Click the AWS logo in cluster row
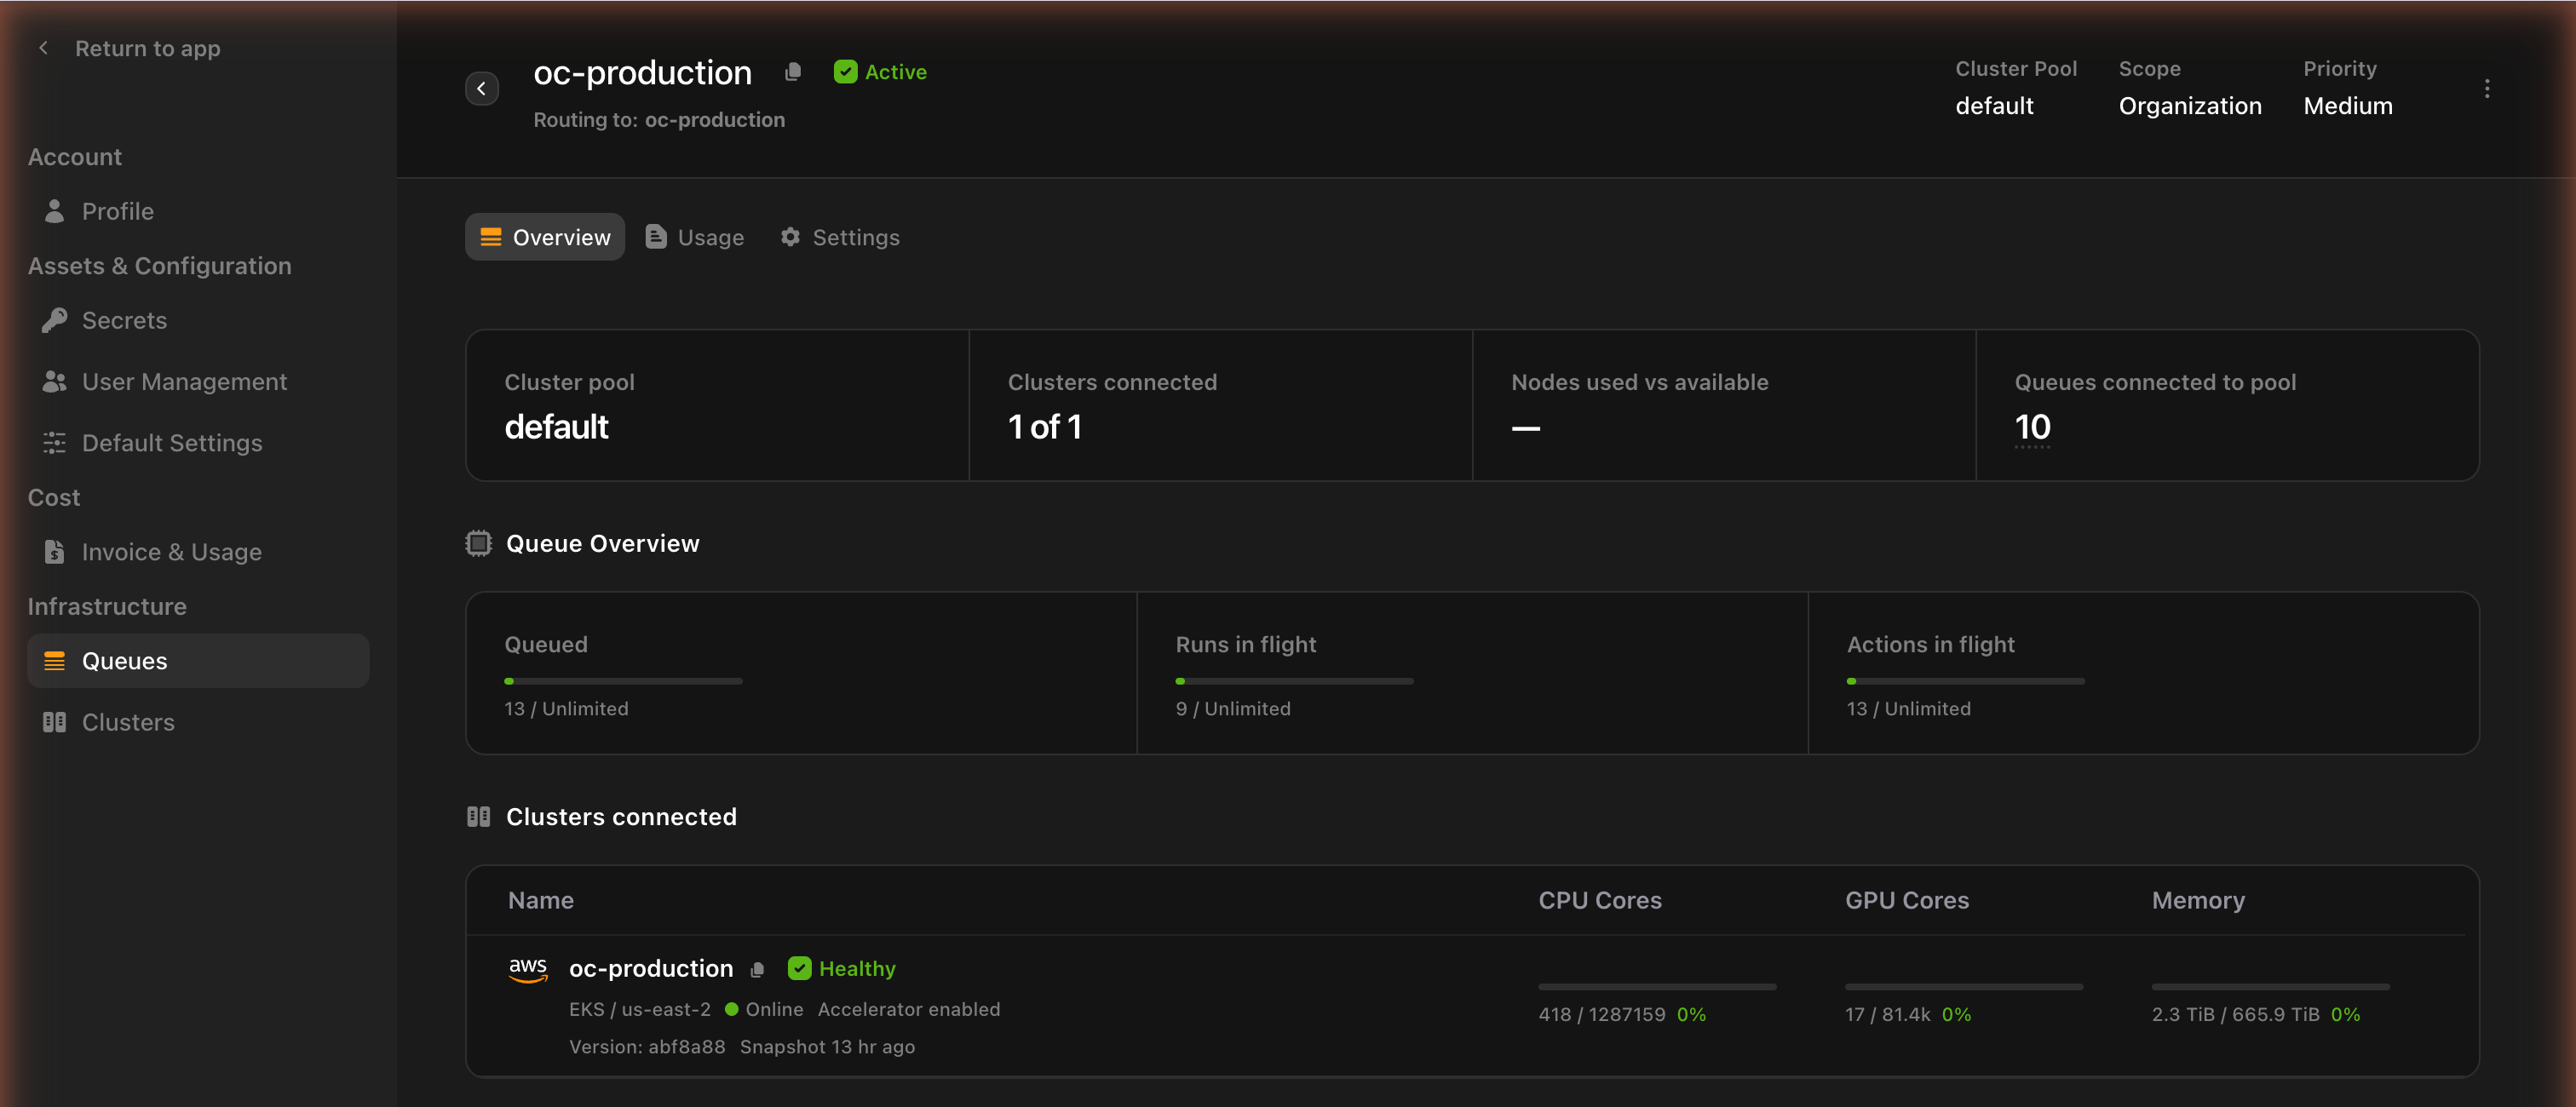This screenshot has height=1107, width=2576. coord(528,969)
